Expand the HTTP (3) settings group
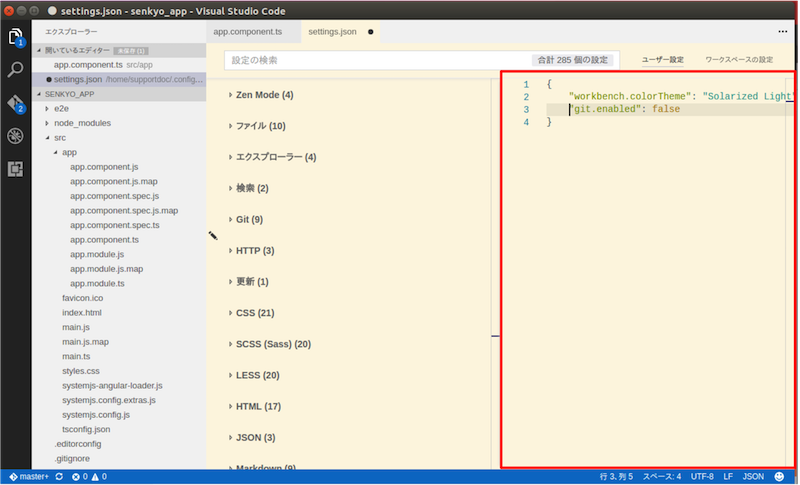This screenshot has width=800, height=485. tap(251, 250)
